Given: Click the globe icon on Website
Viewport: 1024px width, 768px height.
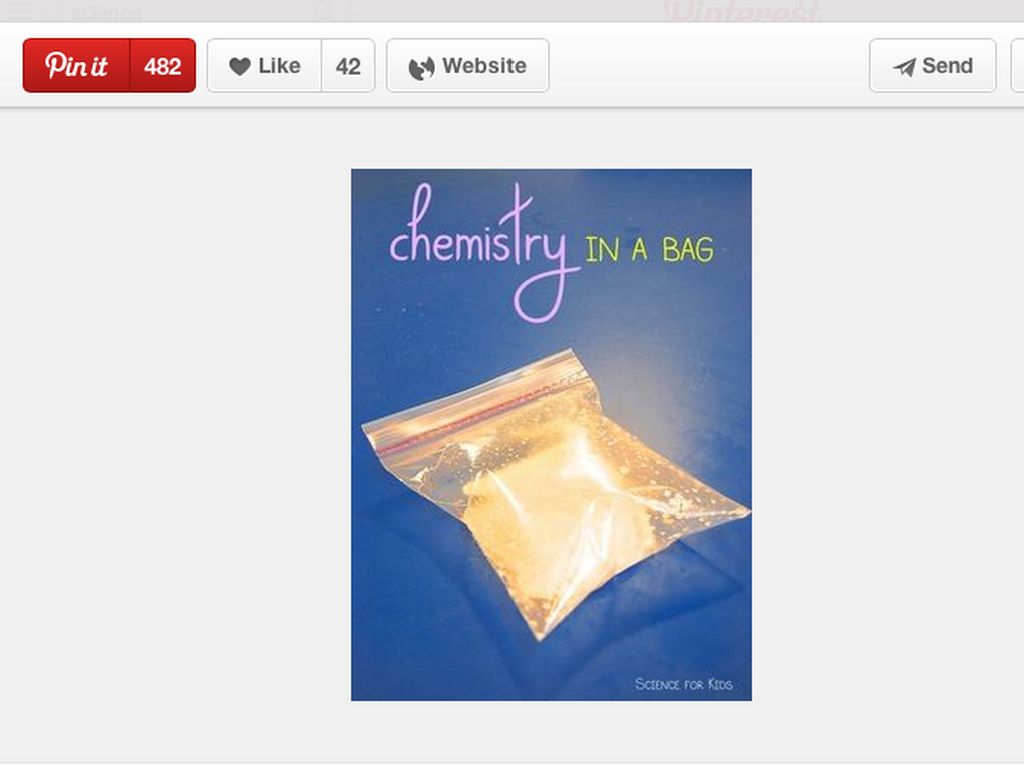Looking at the screenshot, I should pos(421,67).
